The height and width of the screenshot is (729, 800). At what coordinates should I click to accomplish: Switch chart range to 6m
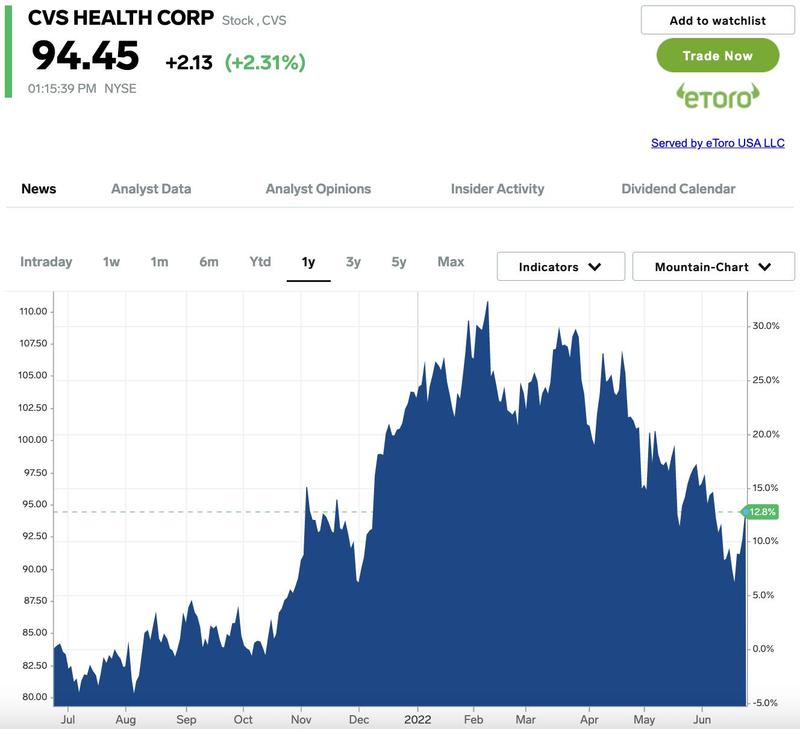pyautogui.click(x=209, y=262)
